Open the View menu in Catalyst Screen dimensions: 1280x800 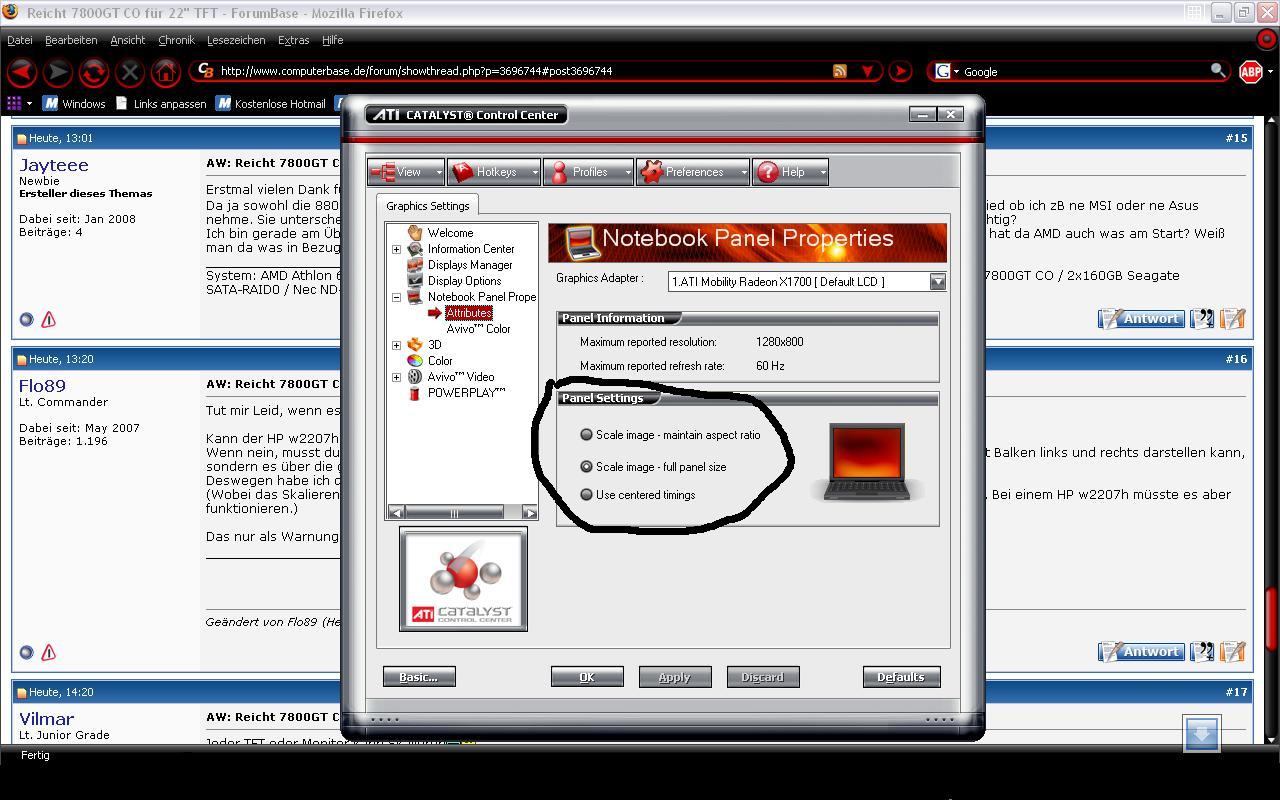click(x=406, y=172)
